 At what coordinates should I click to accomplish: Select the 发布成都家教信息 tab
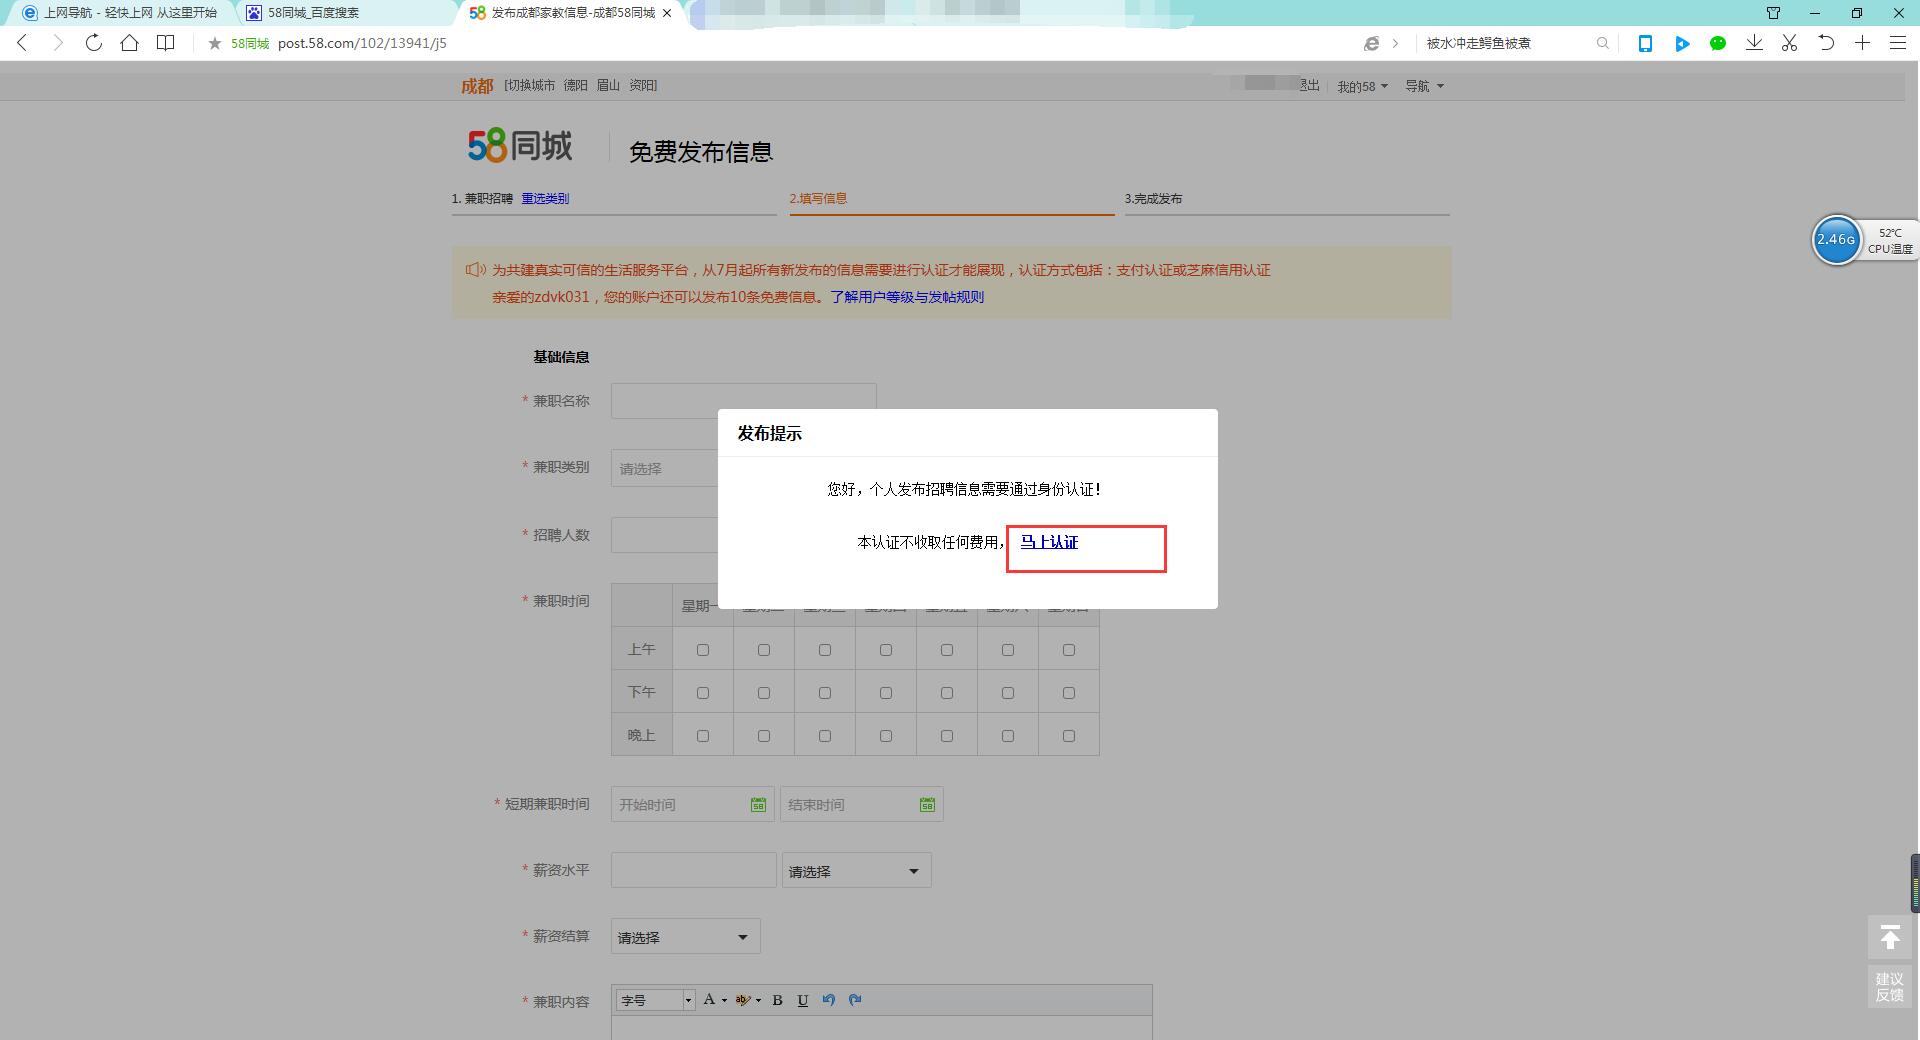pos(570,13)
